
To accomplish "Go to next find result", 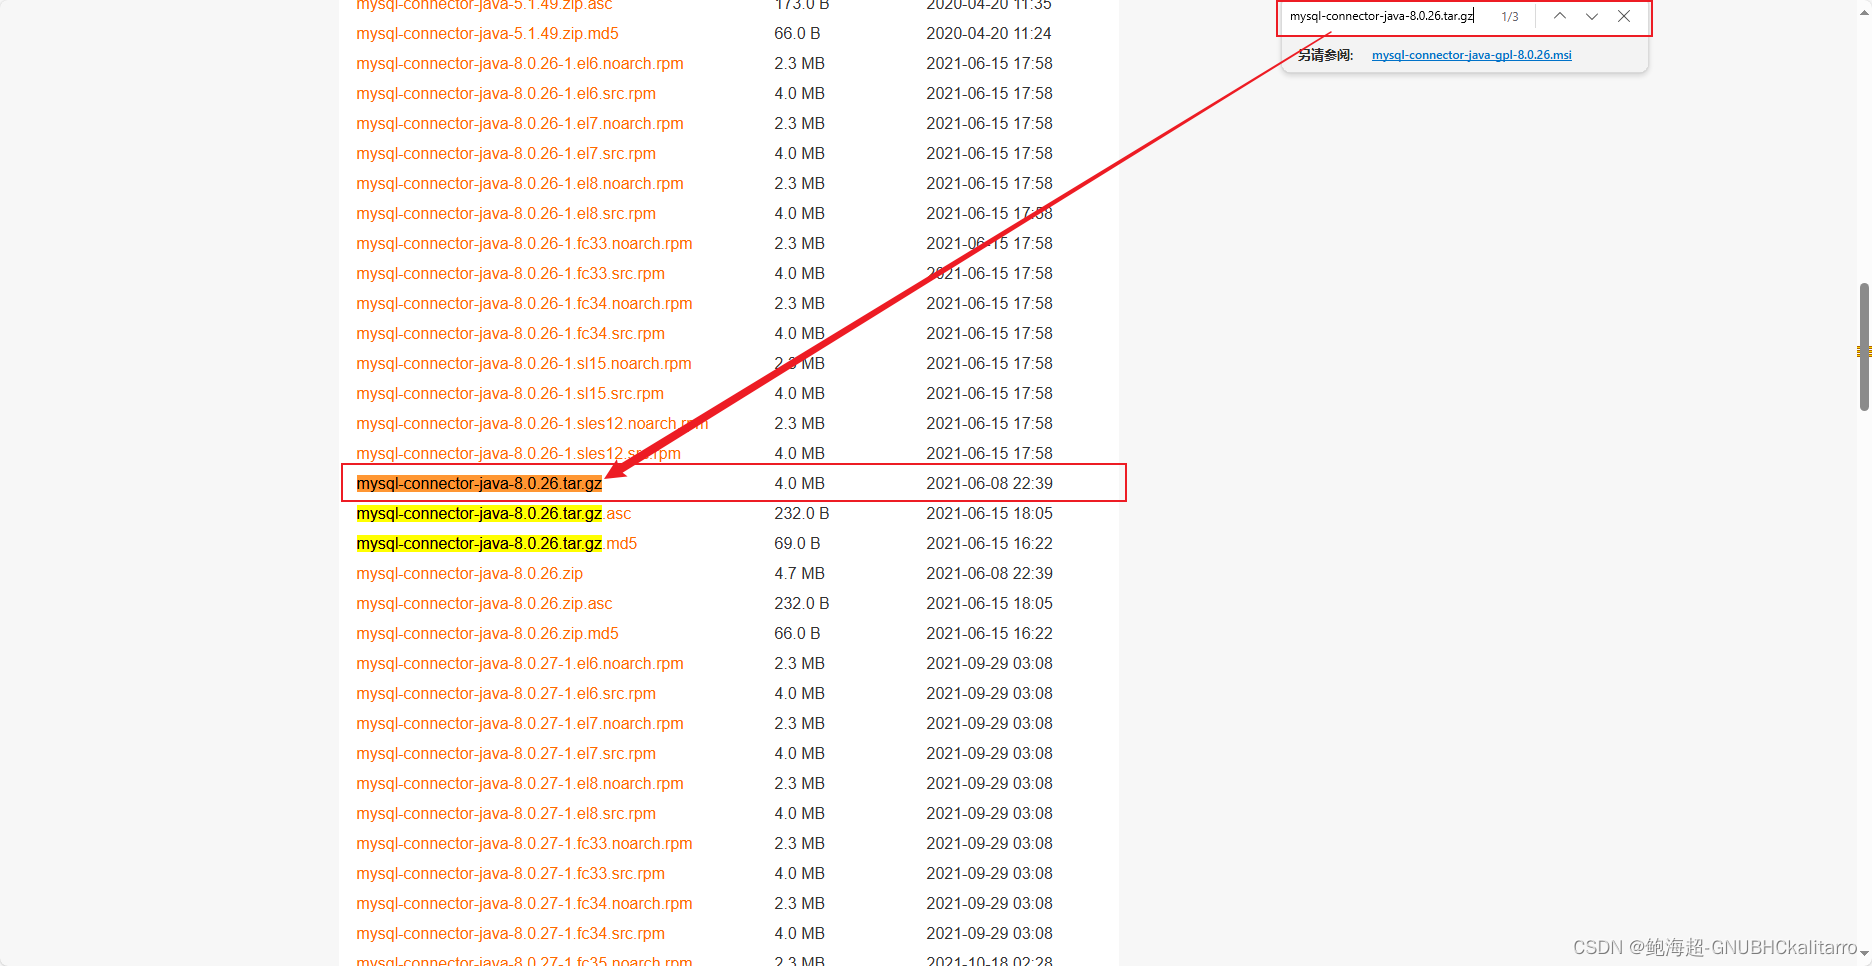I will [x=1591, y=16].
